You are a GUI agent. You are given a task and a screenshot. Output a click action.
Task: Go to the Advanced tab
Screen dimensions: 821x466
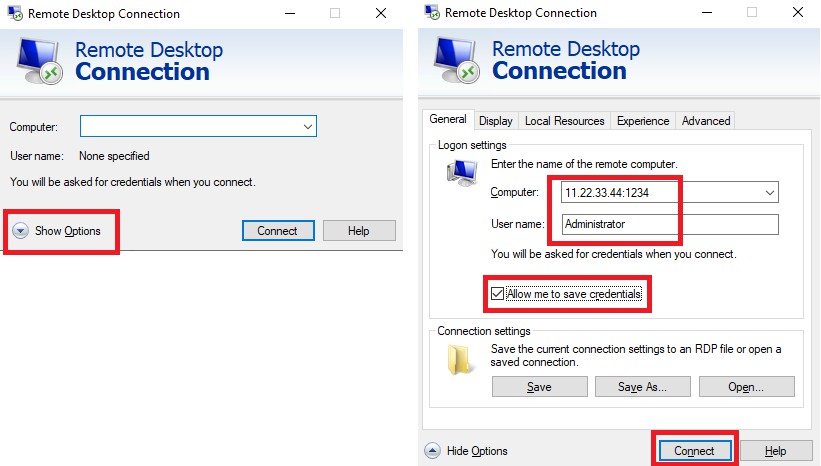[706, 121]
